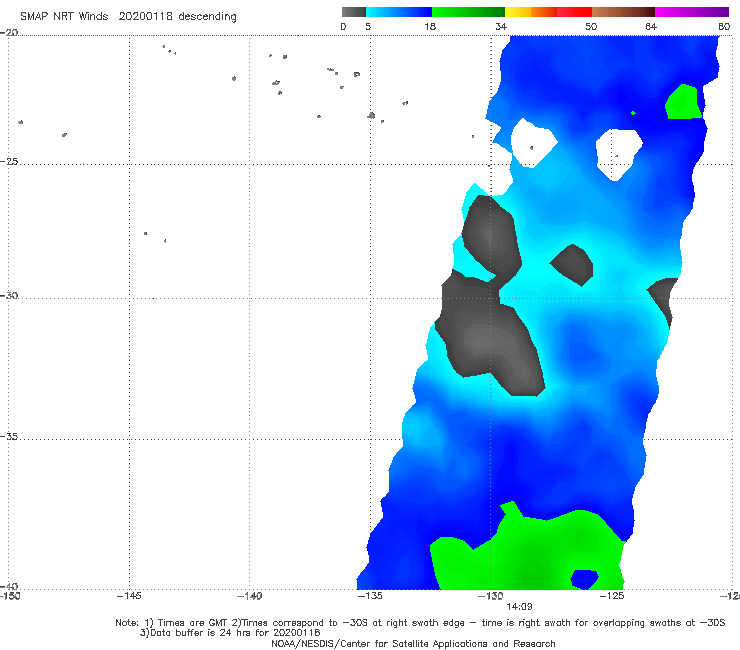The image size is (740, 650).
Task: Click the latitude label '-25'
Action: (x=9, y=161)
